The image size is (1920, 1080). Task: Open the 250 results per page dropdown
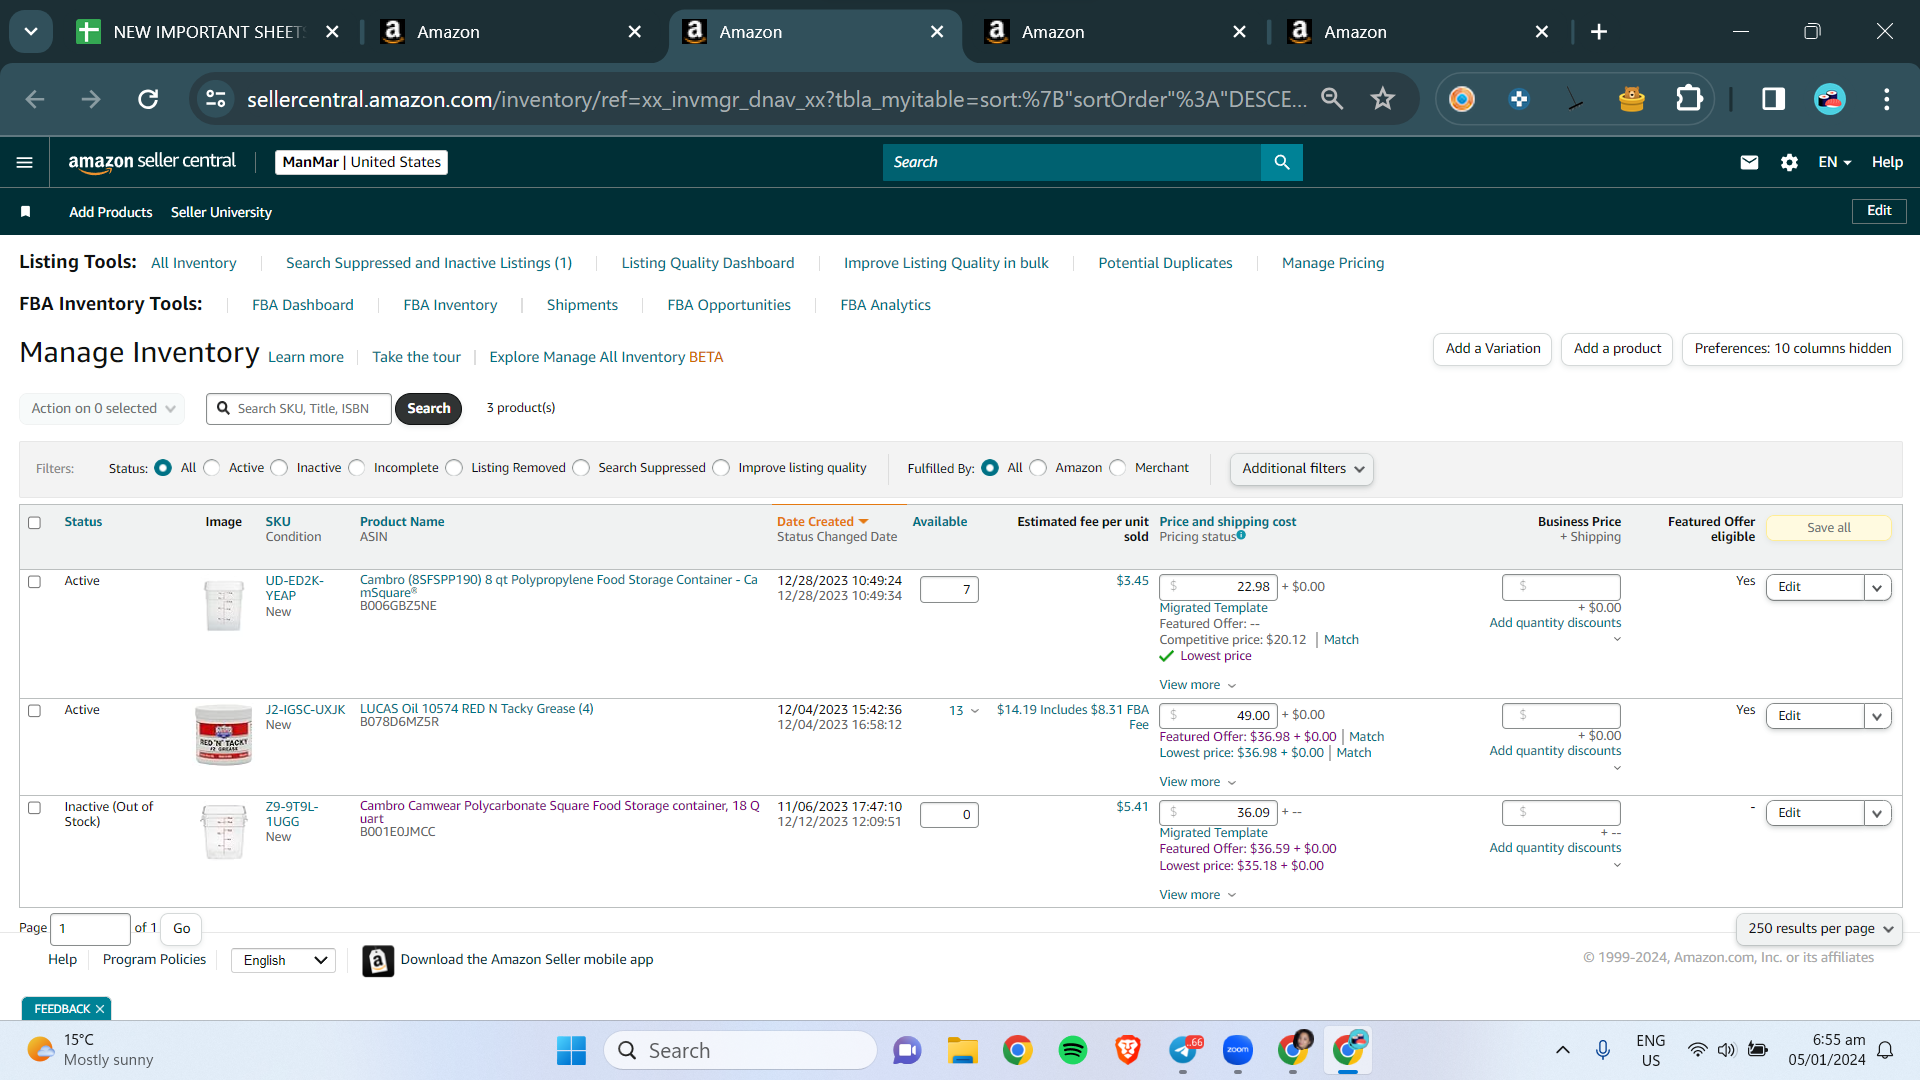[1820, 929]
